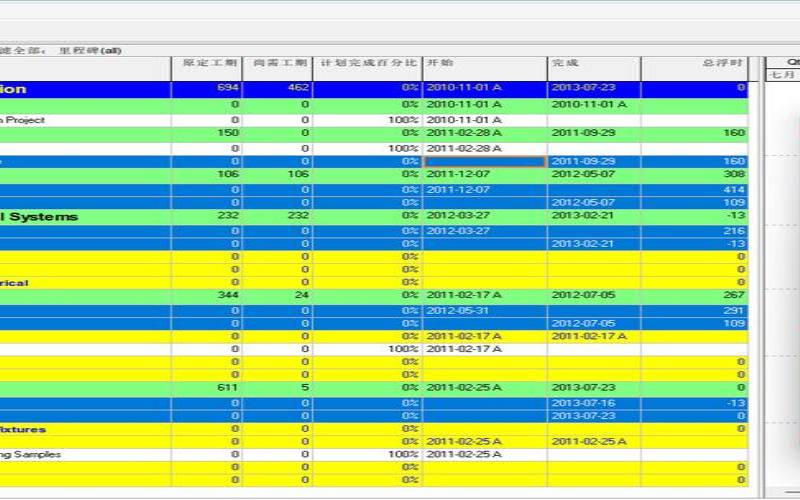The image size is (800, 500).
Task: Sort by the 尚需工期 column header
Action: tap(276, 63)
